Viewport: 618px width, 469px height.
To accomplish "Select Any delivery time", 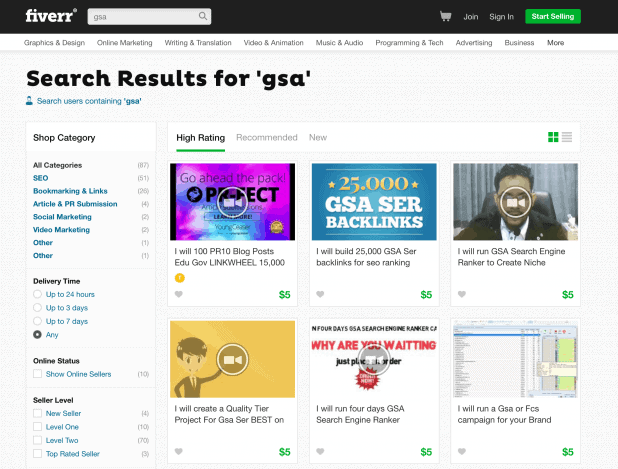I will [x=37, y=334].
